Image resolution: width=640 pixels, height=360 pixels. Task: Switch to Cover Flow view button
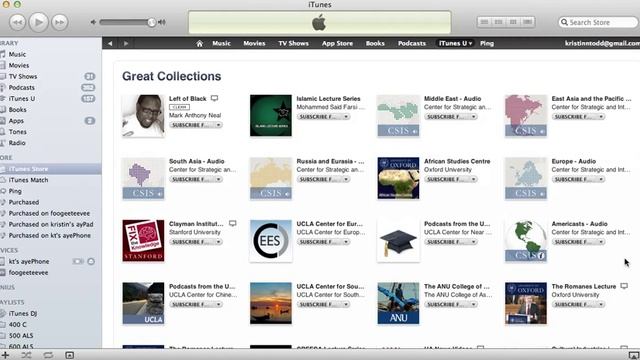point(528,22)
